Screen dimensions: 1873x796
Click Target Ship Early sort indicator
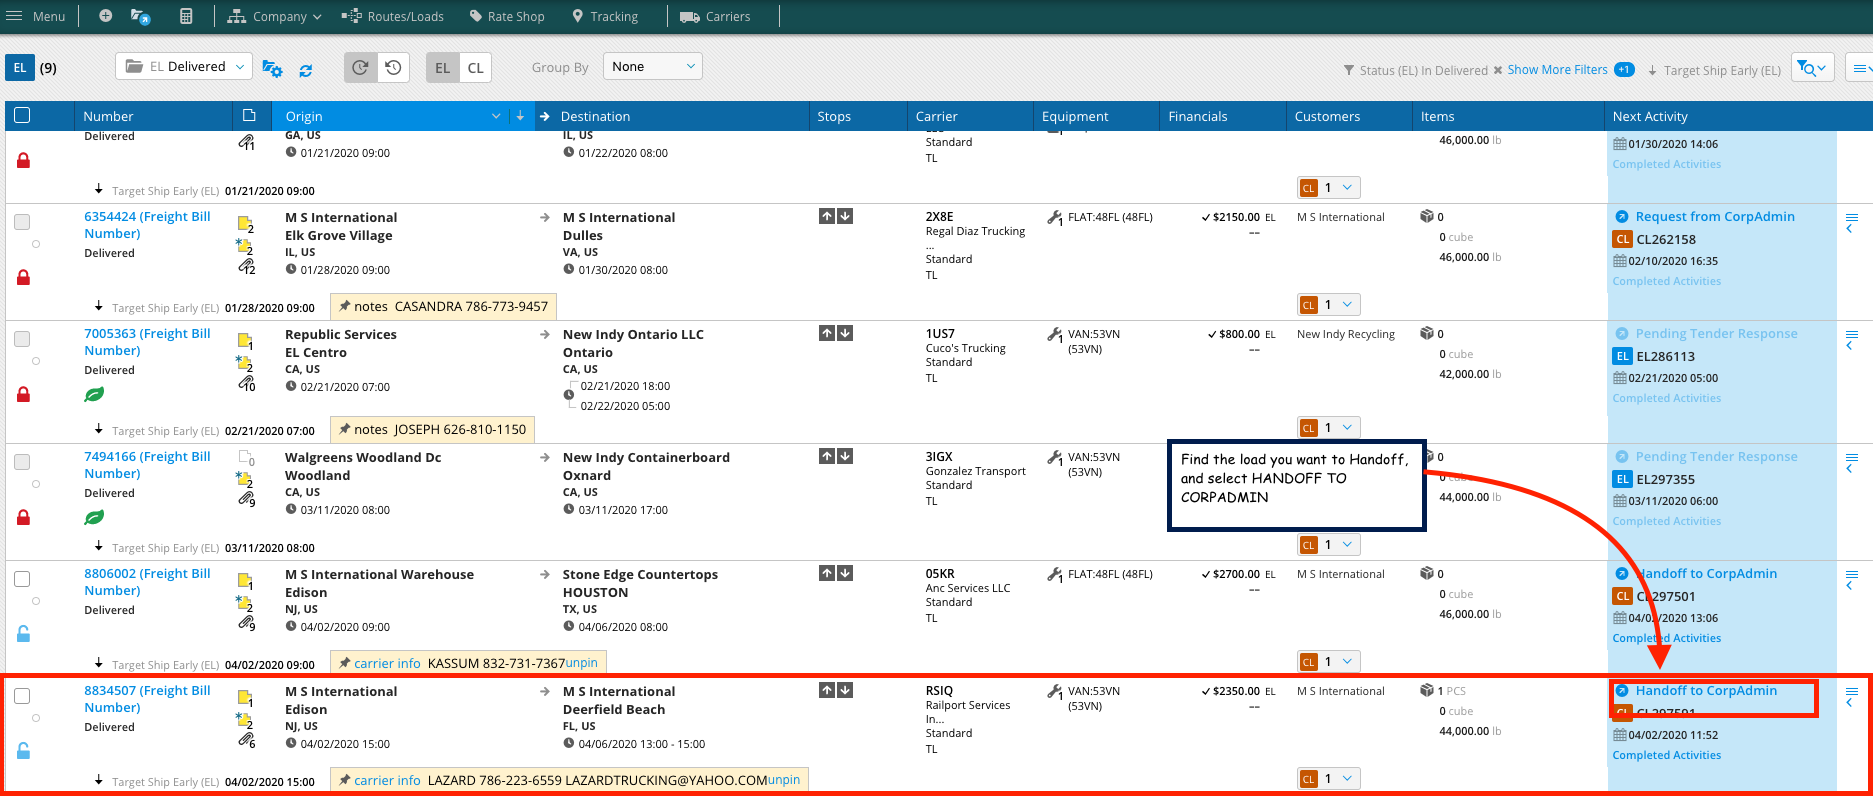pos(1714,70)
